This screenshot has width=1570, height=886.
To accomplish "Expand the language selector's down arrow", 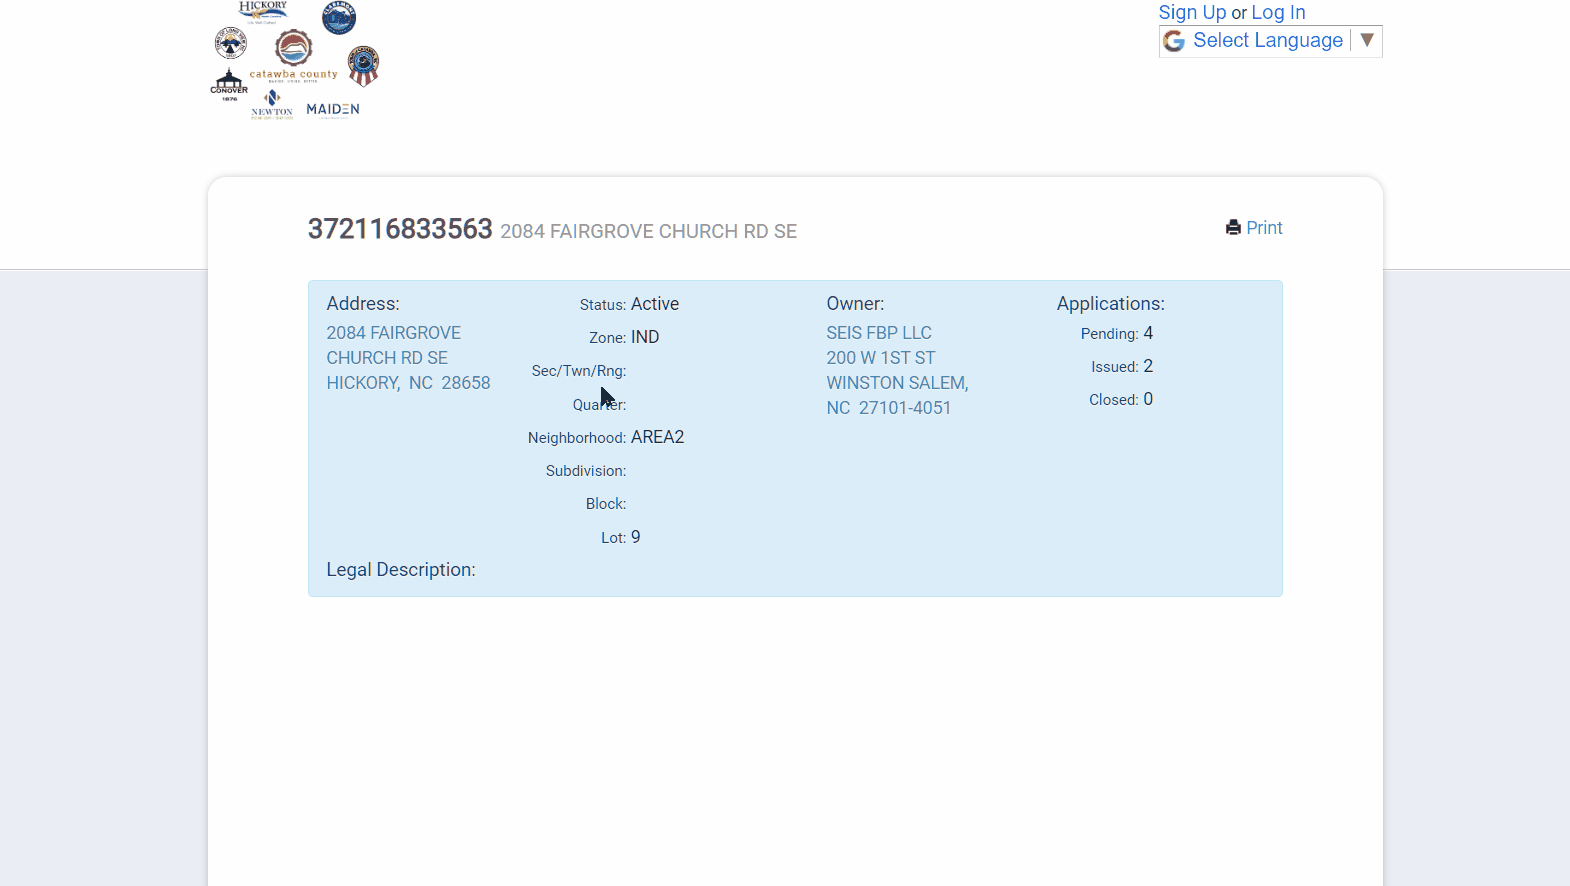I will point(1367,40).
